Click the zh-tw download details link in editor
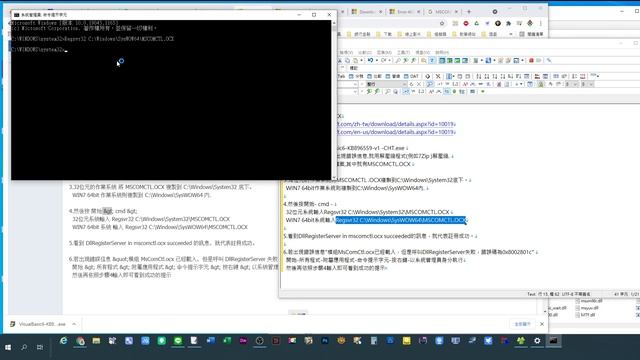The image size is (640, 360). tap(396, 124)
